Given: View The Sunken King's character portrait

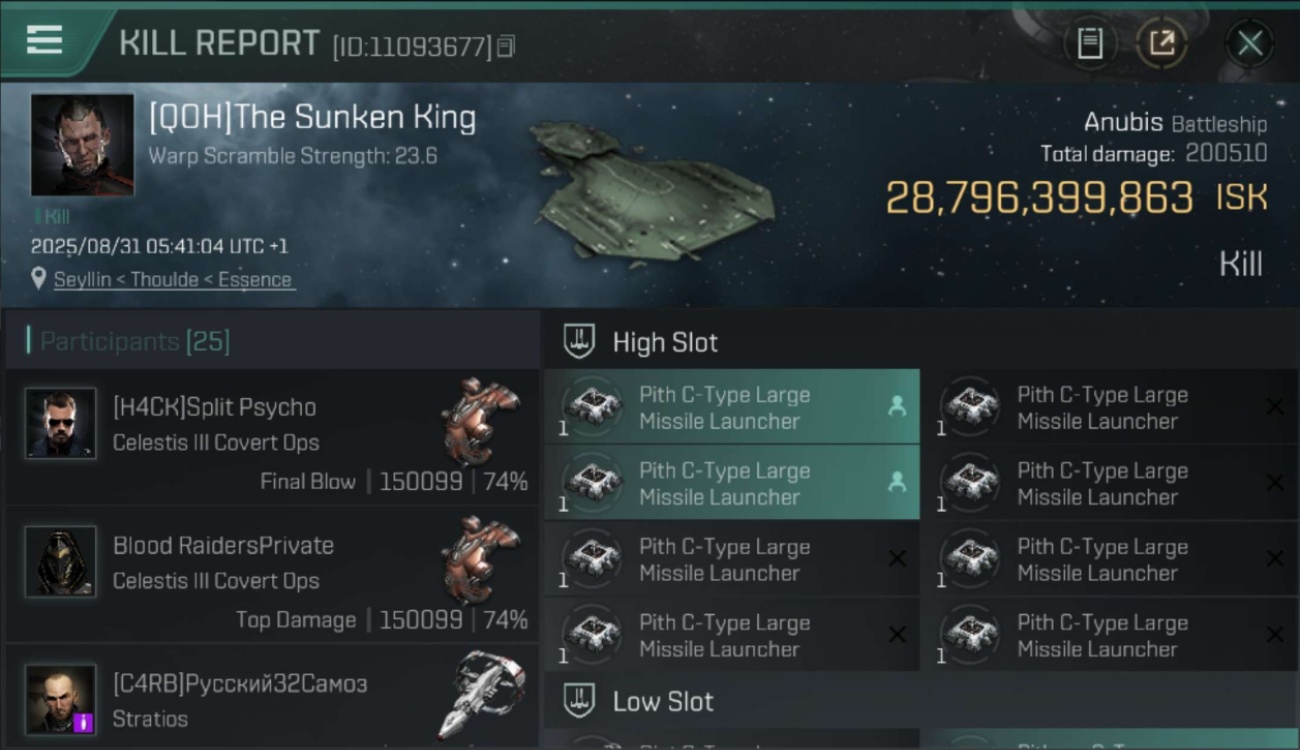Looking at the screenshot, I should (x=82, y=145).
